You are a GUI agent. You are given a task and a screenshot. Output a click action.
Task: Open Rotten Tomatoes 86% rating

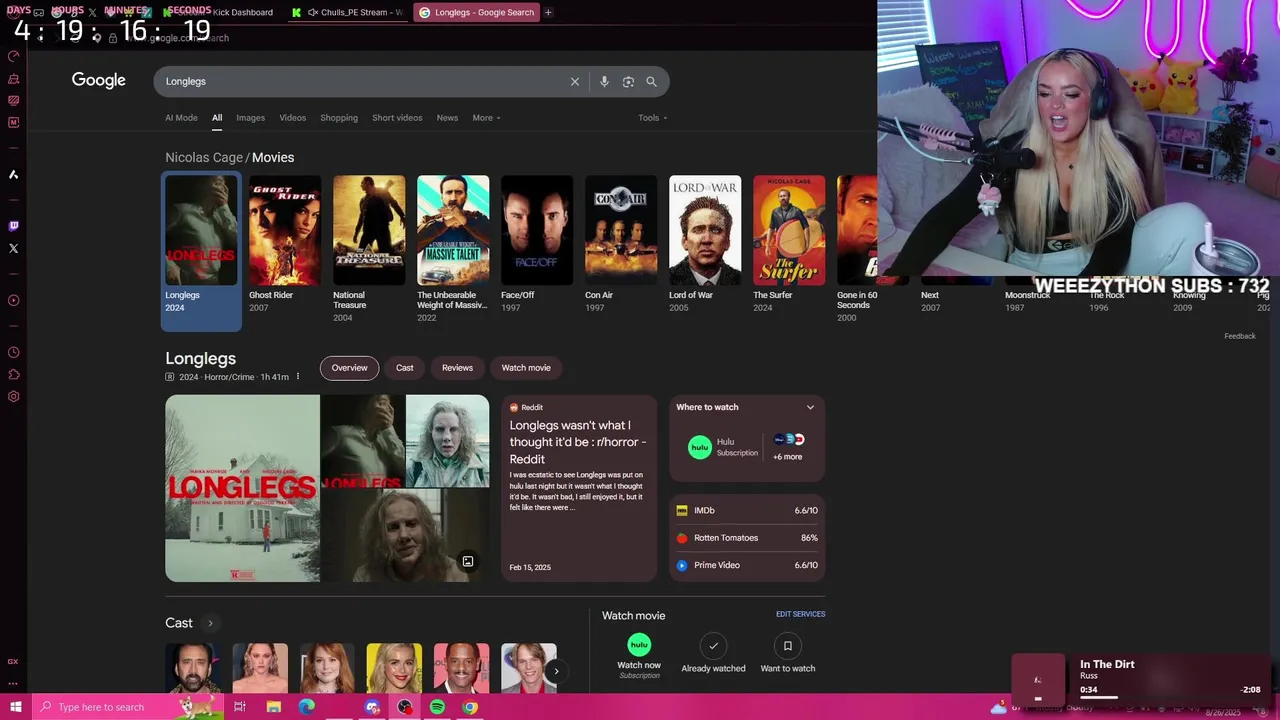[x=747, y=538]
